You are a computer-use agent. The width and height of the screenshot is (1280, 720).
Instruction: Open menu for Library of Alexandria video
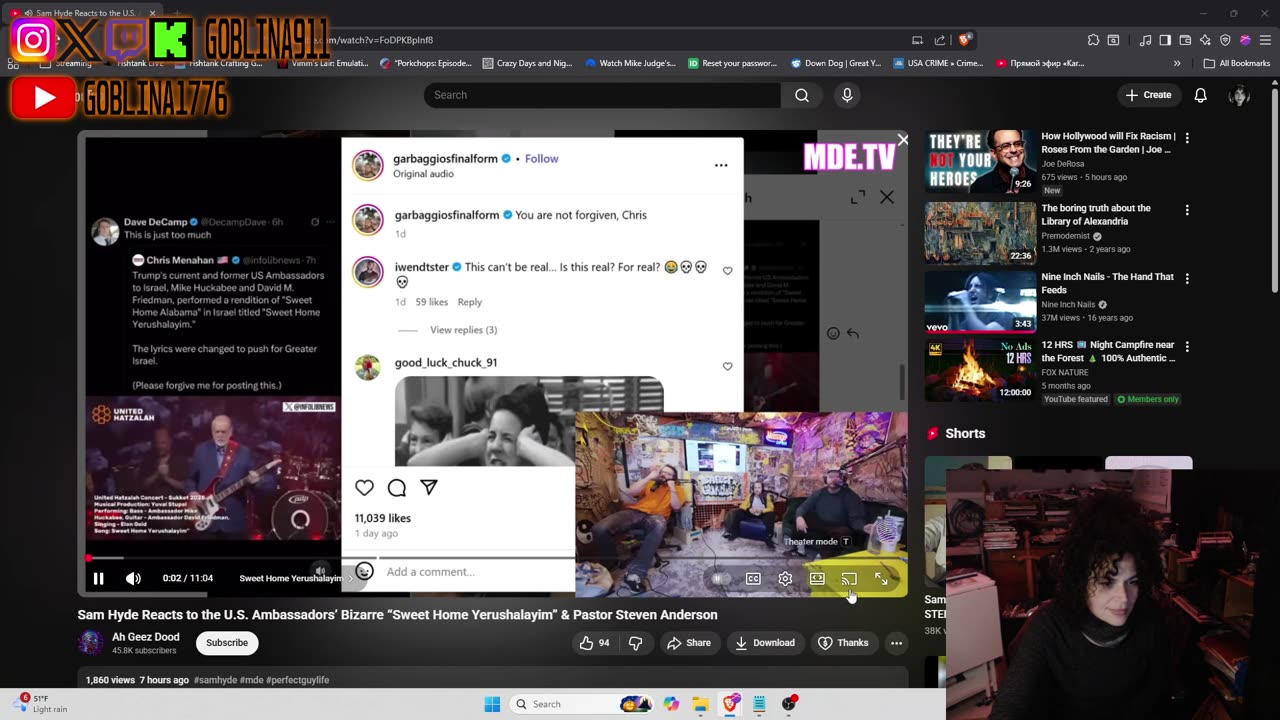pyautogui.click(x=1187, y=211)
